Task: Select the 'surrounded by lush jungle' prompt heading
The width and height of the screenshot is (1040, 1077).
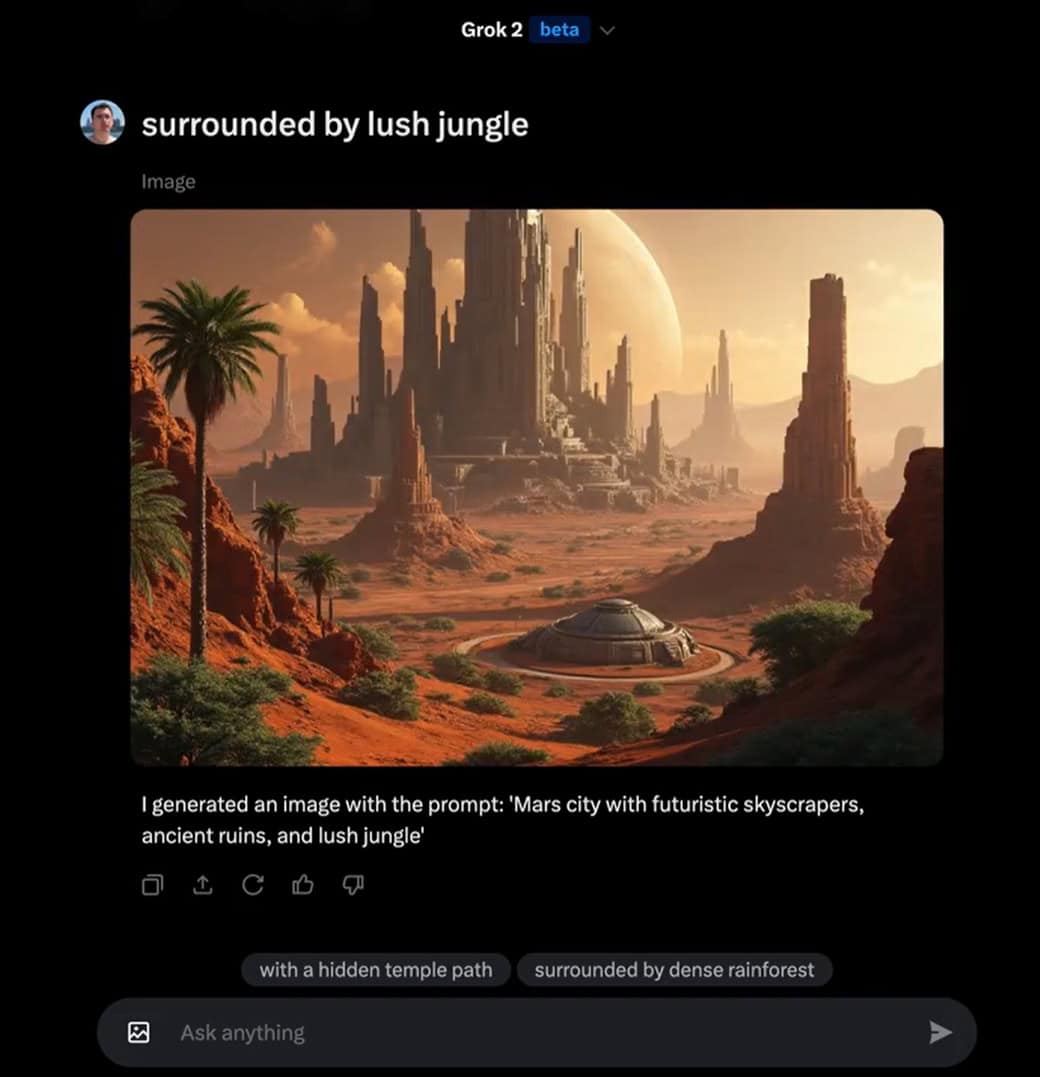Action: (x=335, y=125)
